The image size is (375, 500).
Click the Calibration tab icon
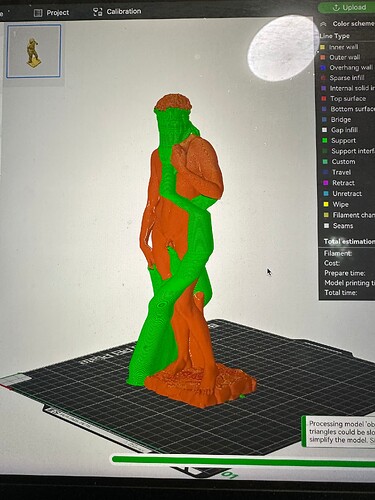point(98,12)
